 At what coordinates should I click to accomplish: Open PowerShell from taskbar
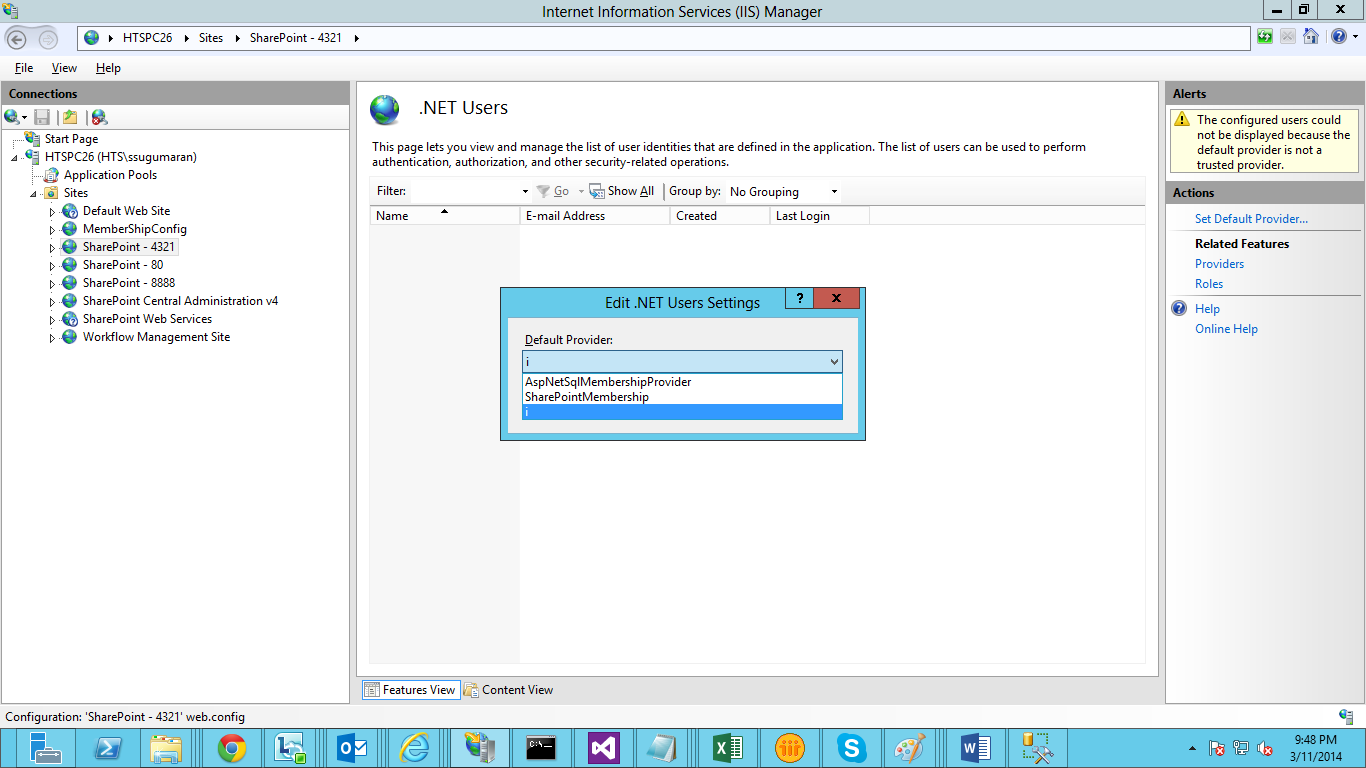108,748
